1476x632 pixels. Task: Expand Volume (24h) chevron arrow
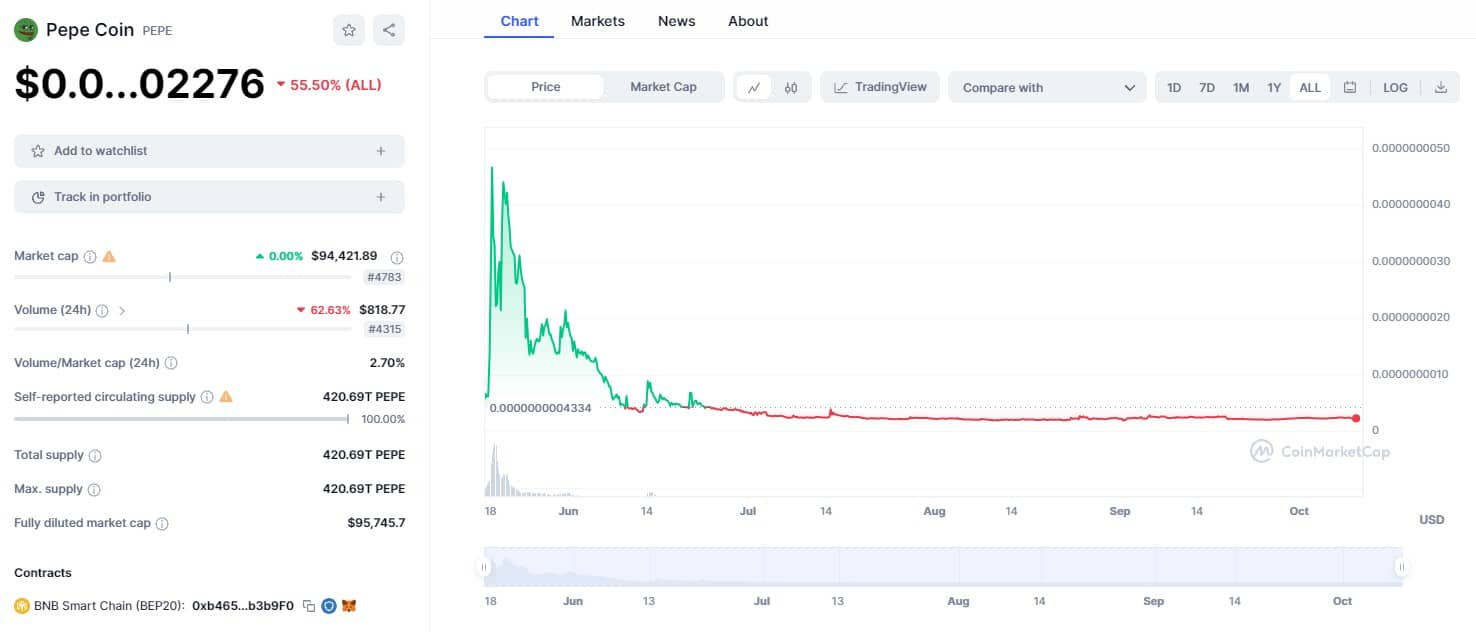coord(122,311)
